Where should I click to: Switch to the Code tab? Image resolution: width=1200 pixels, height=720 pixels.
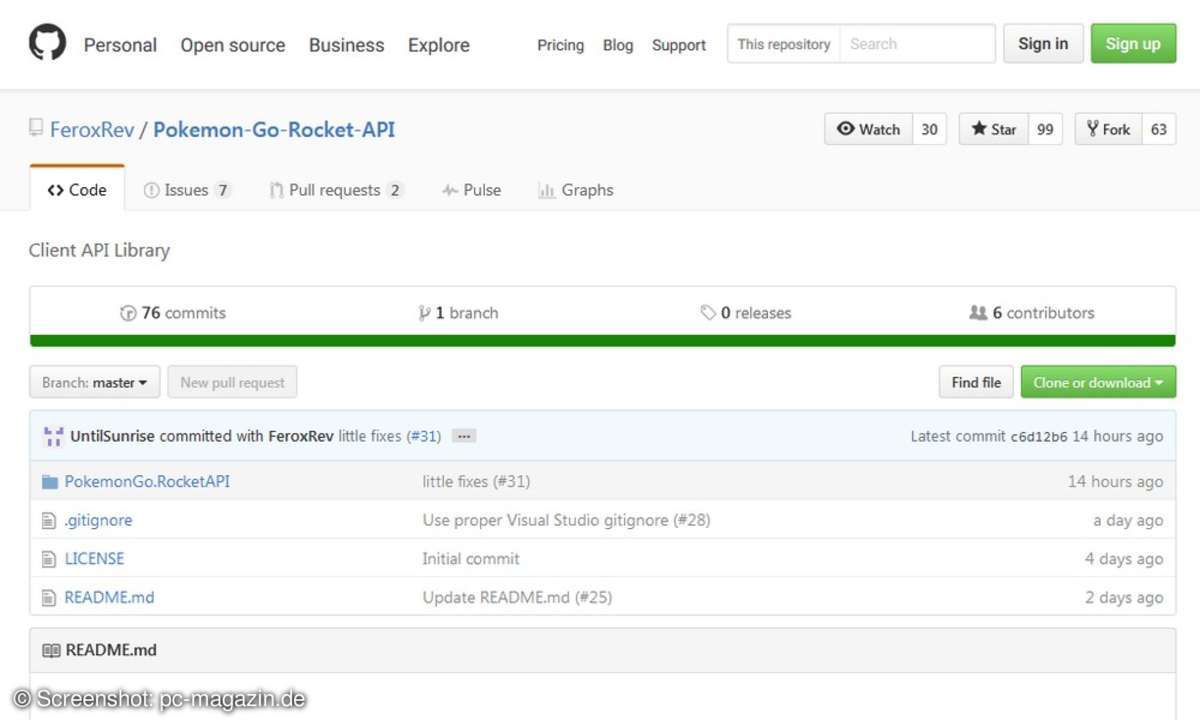[x=77, y=190]
